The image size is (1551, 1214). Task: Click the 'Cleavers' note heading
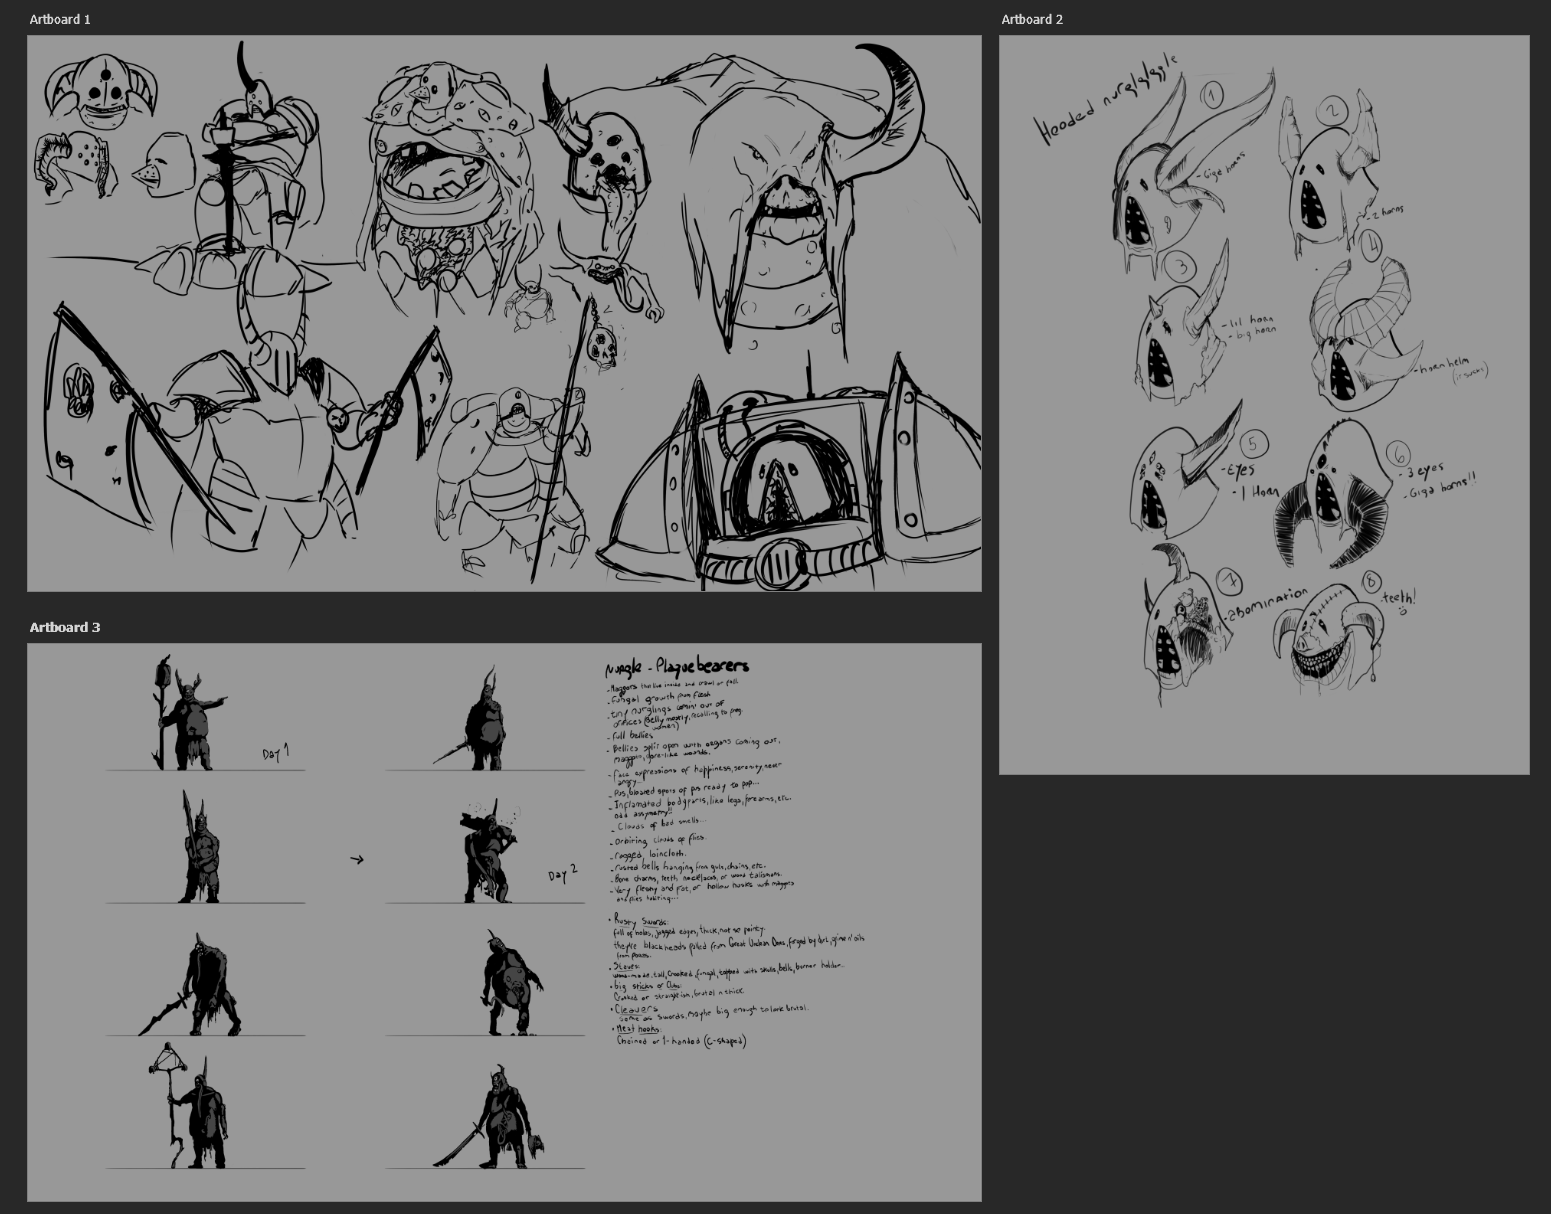[637, 1010]
